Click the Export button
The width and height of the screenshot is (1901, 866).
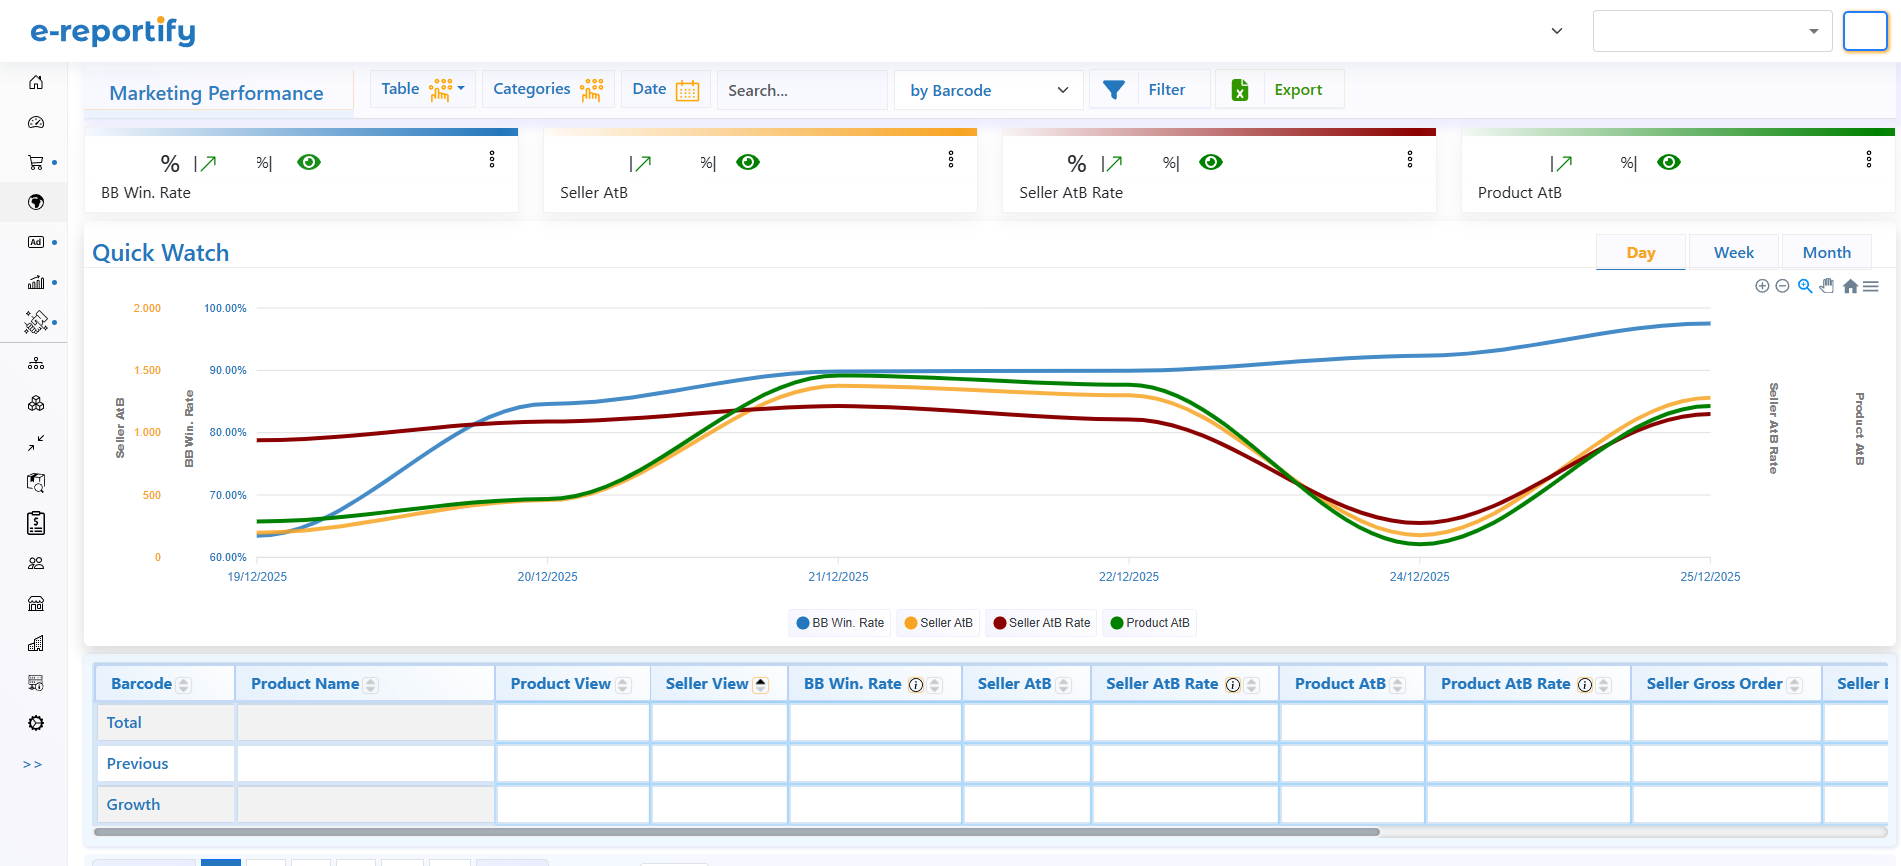1280,90
